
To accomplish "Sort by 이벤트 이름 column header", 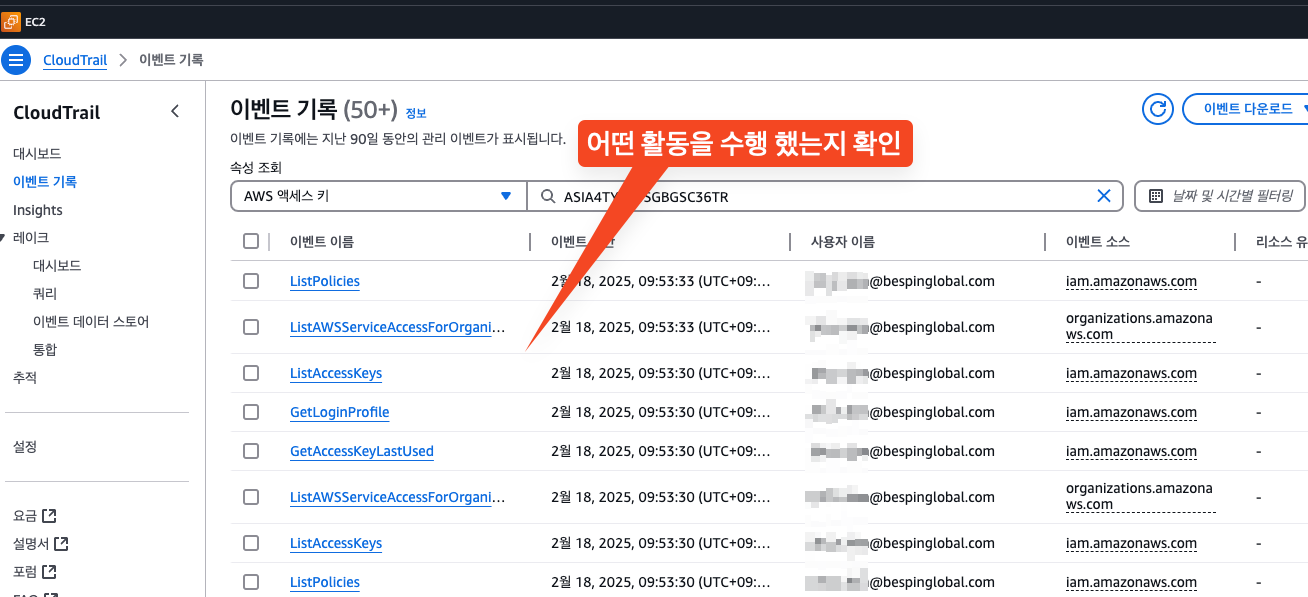I will coord(322,241).
